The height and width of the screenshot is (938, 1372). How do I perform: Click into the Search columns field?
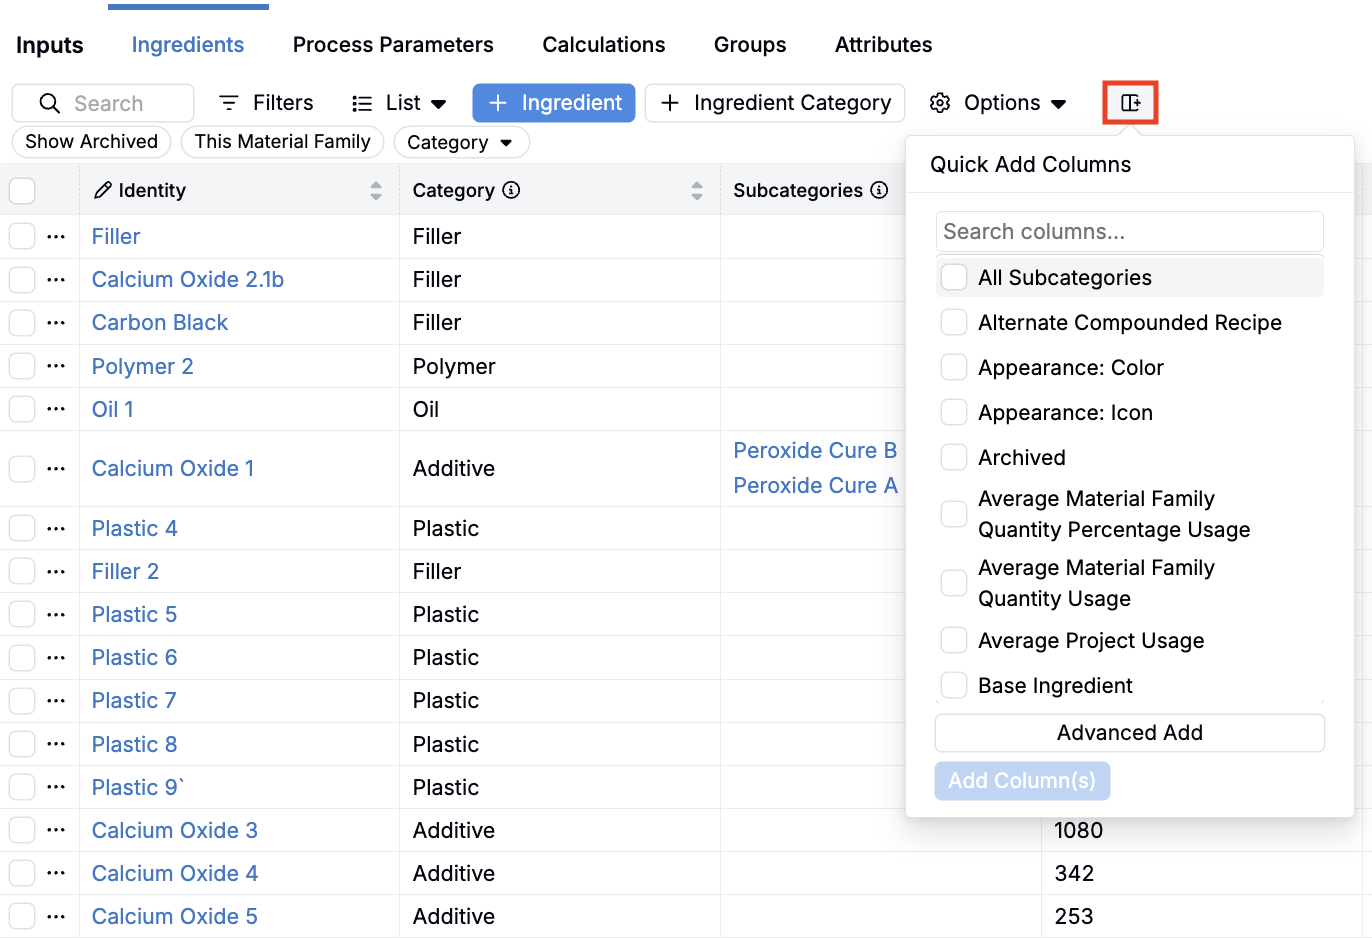(1130, 231)
